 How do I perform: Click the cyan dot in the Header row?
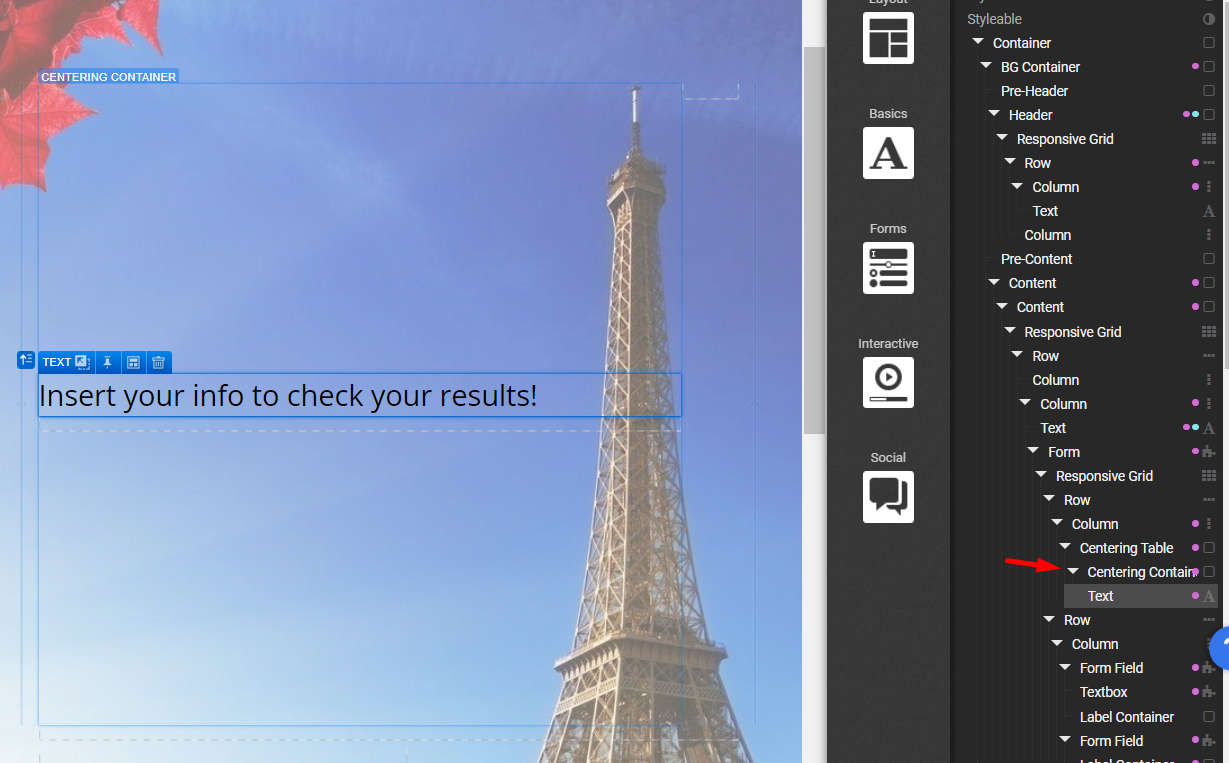pyautogui.click(x=1195, y=115)
